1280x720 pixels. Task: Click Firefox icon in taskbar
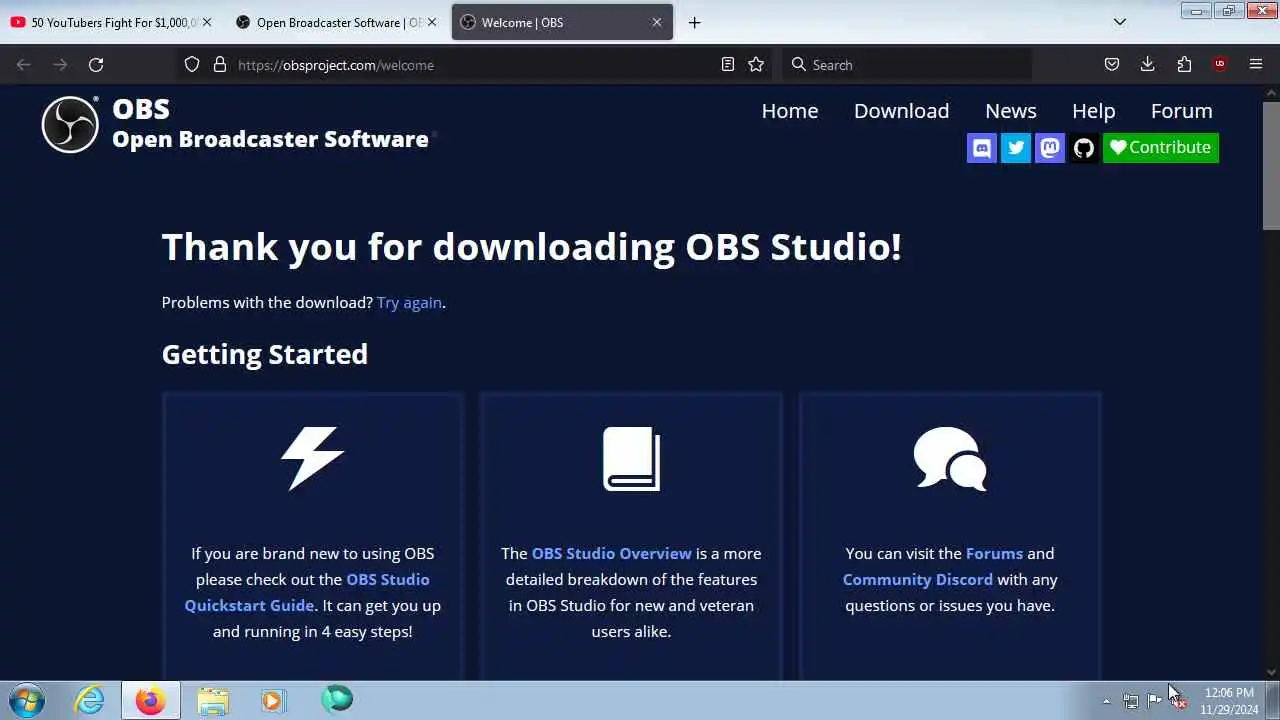point(151,700)
